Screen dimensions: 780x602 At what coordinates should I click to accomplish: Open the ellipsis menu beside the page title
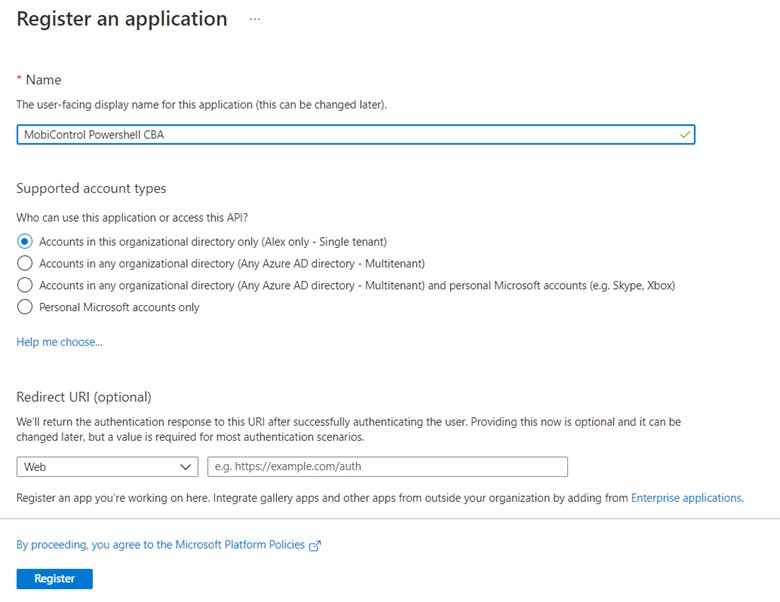(255, 19)
